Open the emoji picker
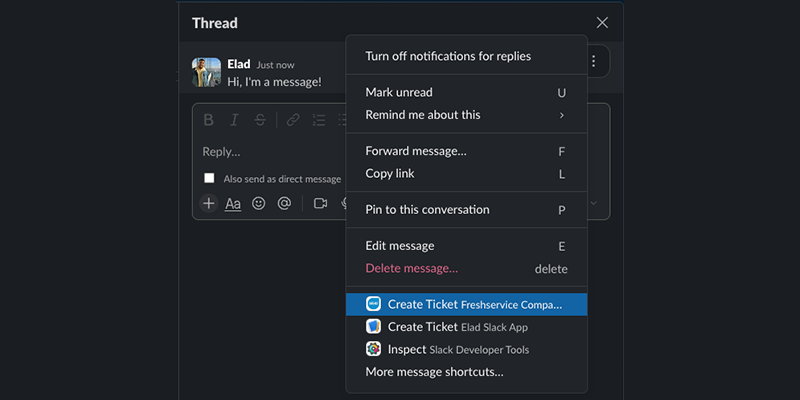 coord(259,204)
